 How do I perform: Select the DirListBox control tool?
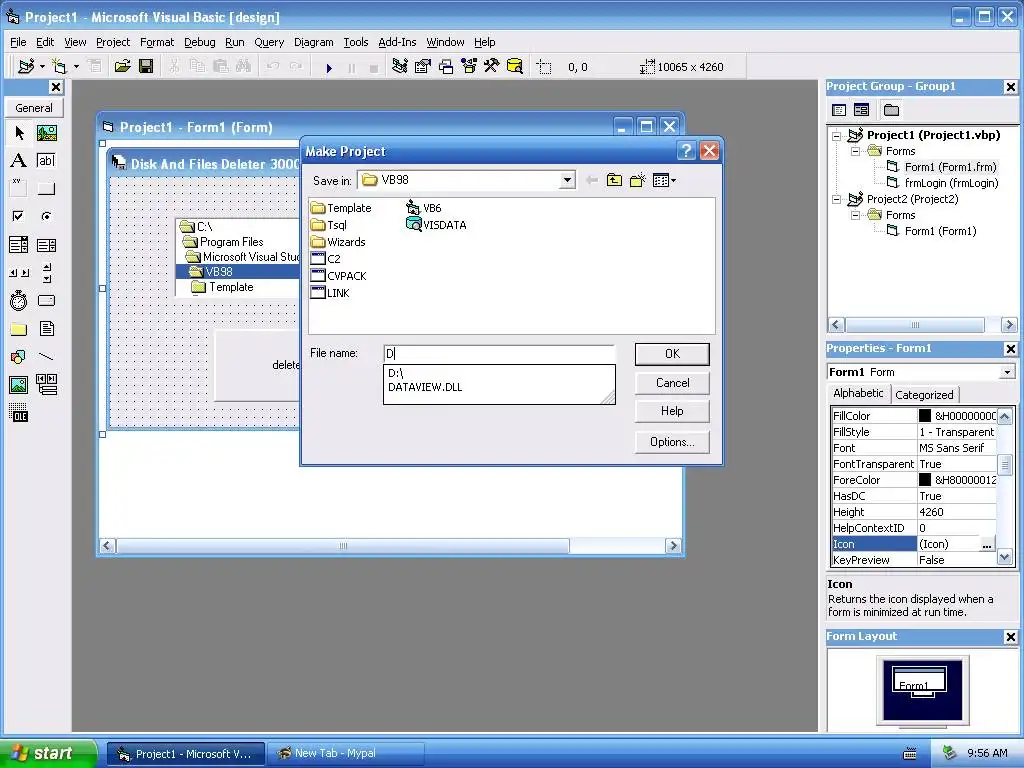pos(19,328)
